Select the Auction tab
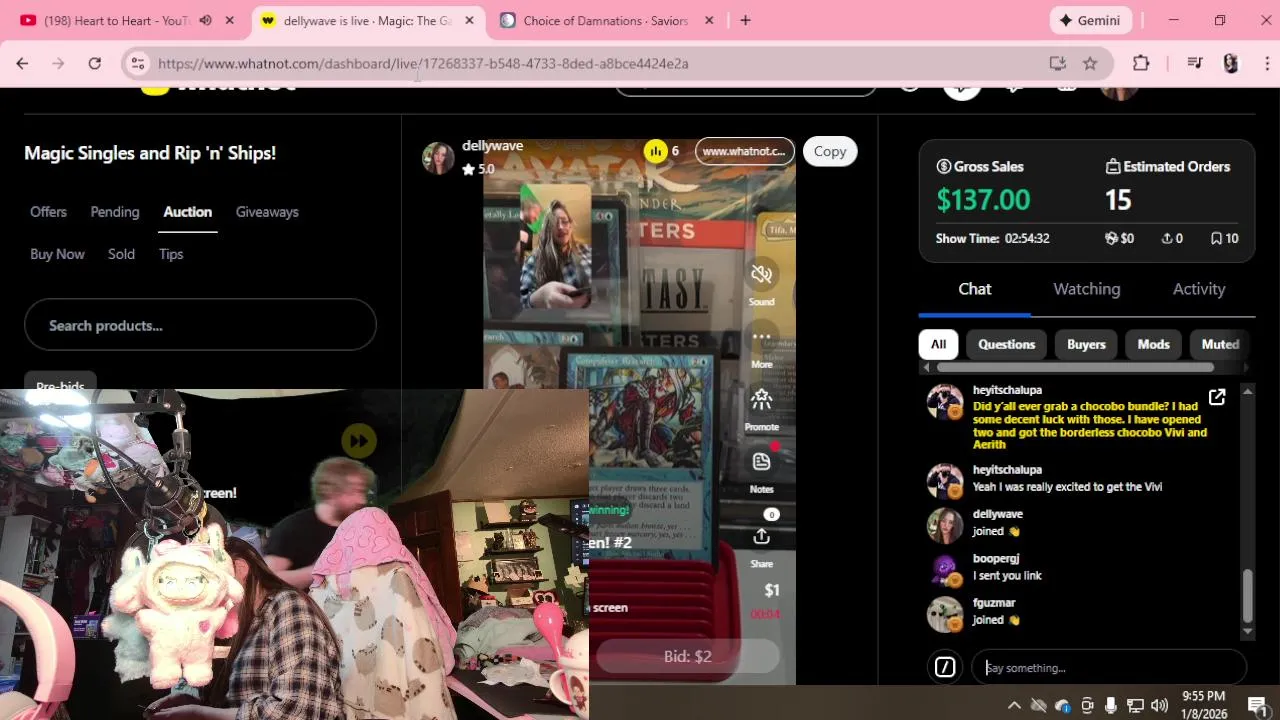The height and width of the screenshot is (720, 1280). click(188, 212)
